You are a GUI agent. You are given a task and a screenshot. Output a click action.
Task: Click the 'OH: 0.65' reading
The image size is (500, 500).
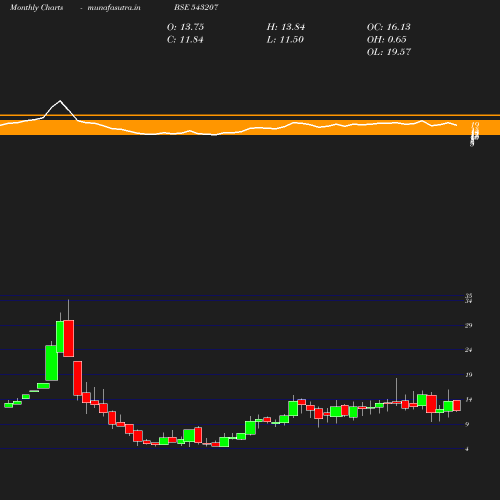tap(387, 40)
